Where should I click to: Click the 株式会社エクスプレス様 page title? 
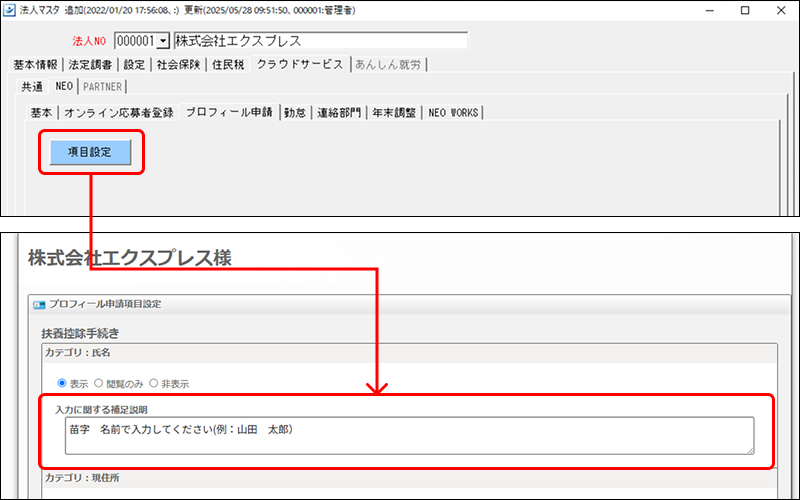pyautogui.click(x=130, y=258)
